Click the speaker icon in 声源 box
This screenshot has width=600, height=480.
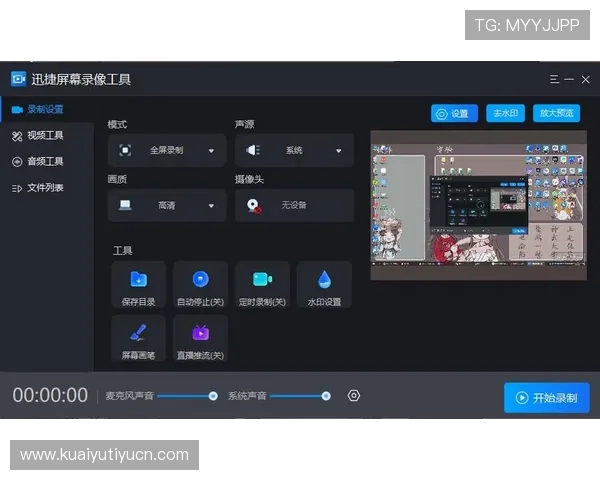(x=253, y=150)
